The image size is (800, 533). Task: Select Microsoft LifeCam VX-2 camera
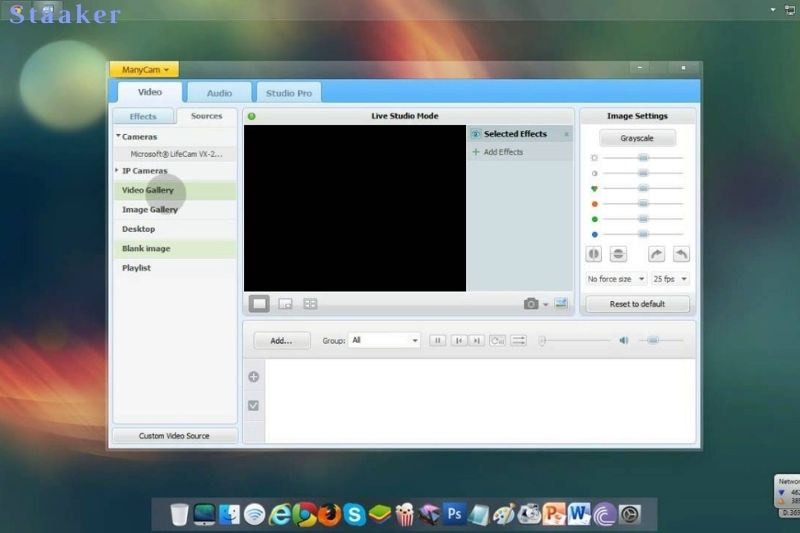(176, 154)
